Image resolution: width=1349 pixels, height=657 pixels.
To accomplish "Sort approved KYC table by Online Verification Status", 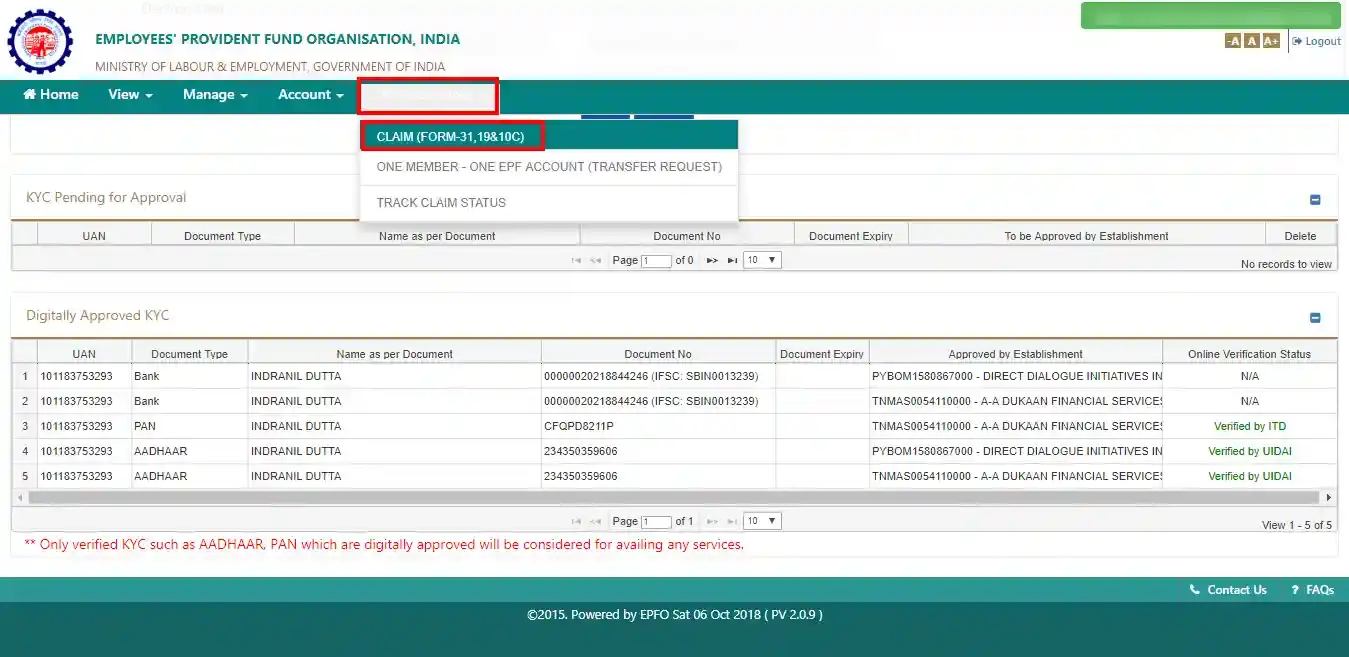I will (x=1249, y=354).
